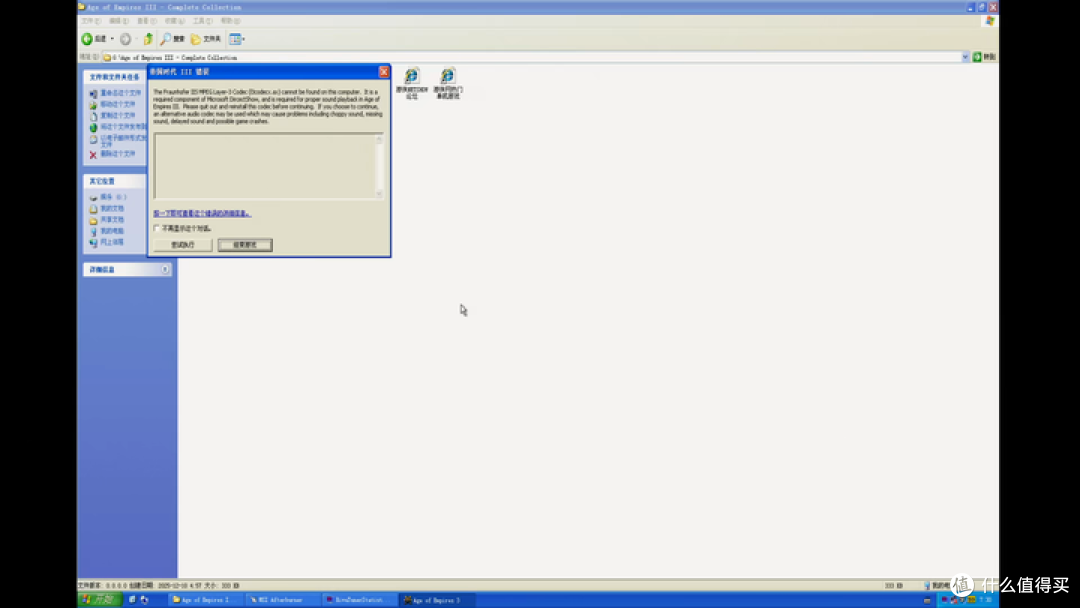The image size is (1080, 608).
Task: Expand the Details (详细信息) panel chevron
Action: tap(165, 270)
